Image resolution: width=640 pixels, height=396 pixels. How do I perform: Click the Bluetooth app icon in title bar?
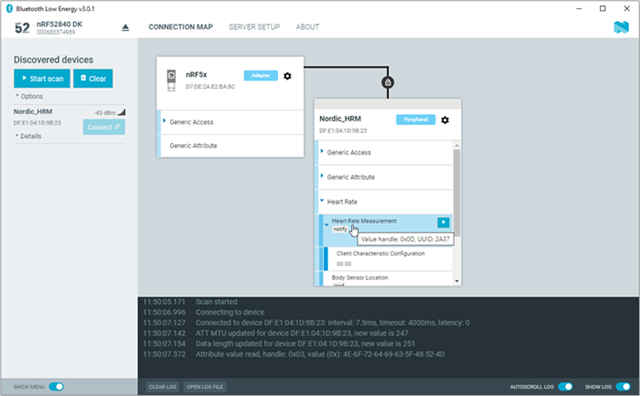tap(9, 9)
